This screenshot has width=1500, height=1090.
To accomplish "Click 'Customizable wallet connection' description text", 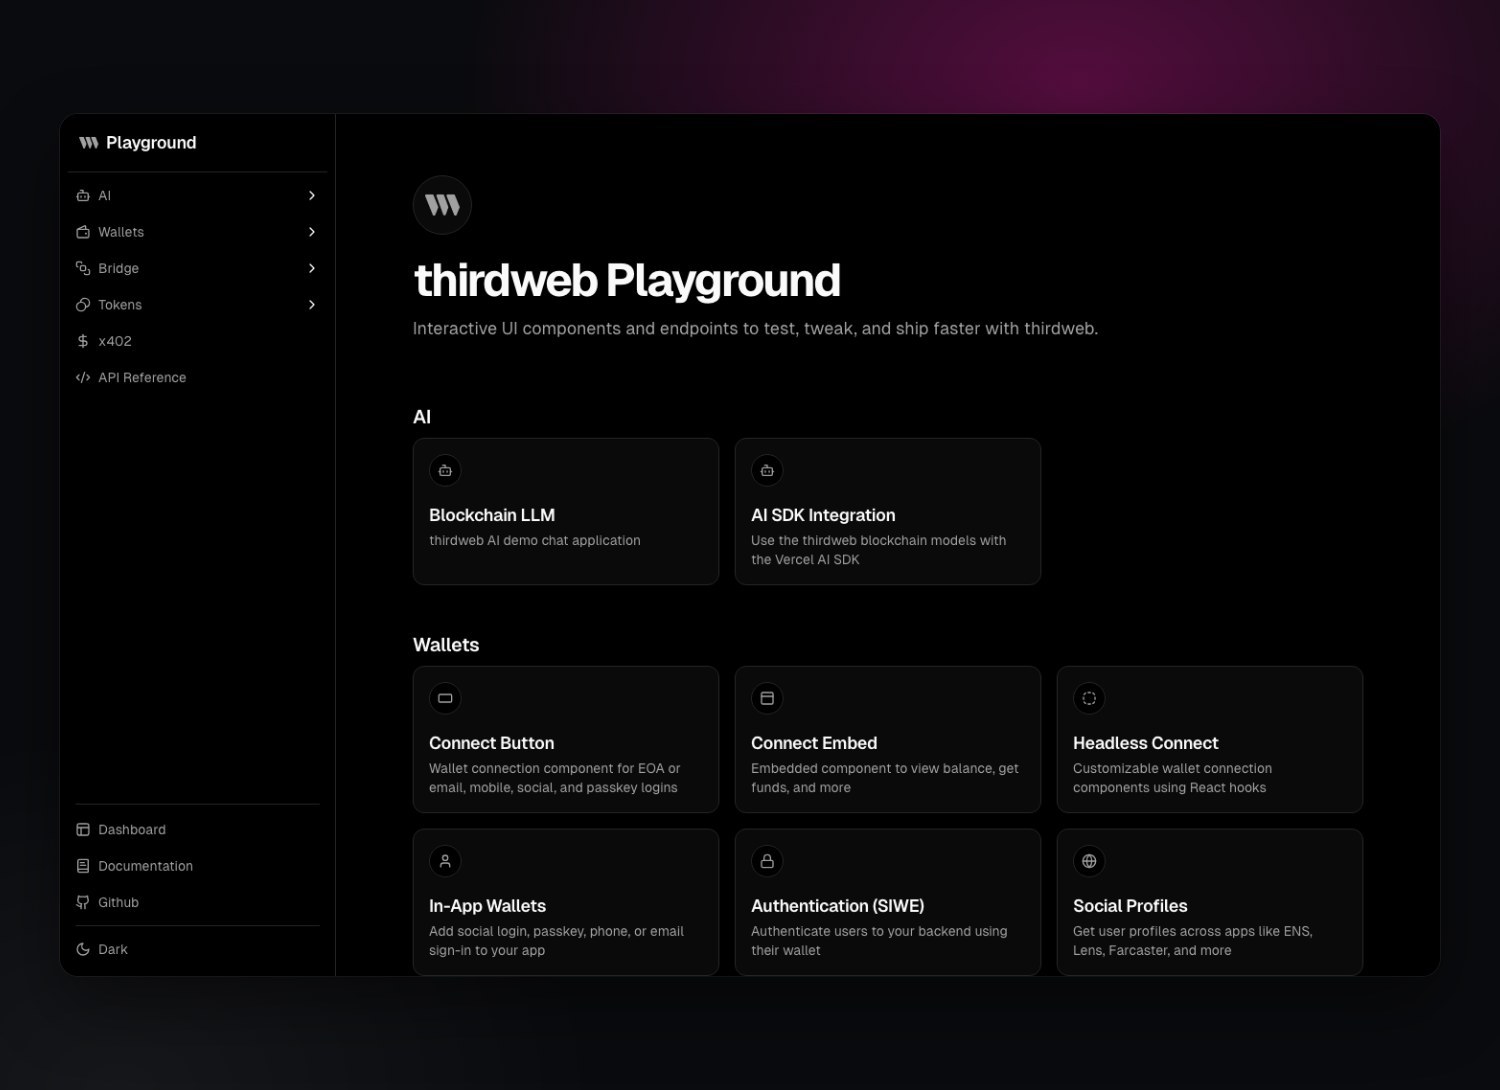I will (1173, 778).
